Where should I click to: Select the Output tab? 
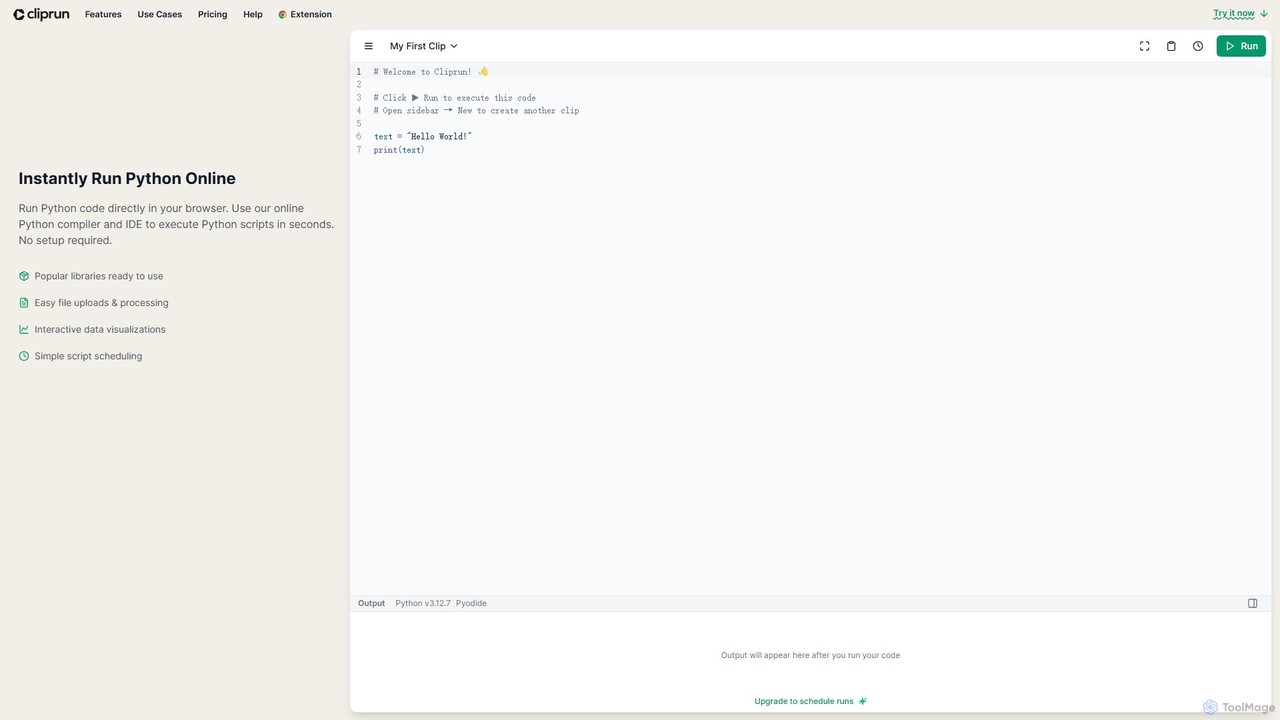[x=371, y=603]
